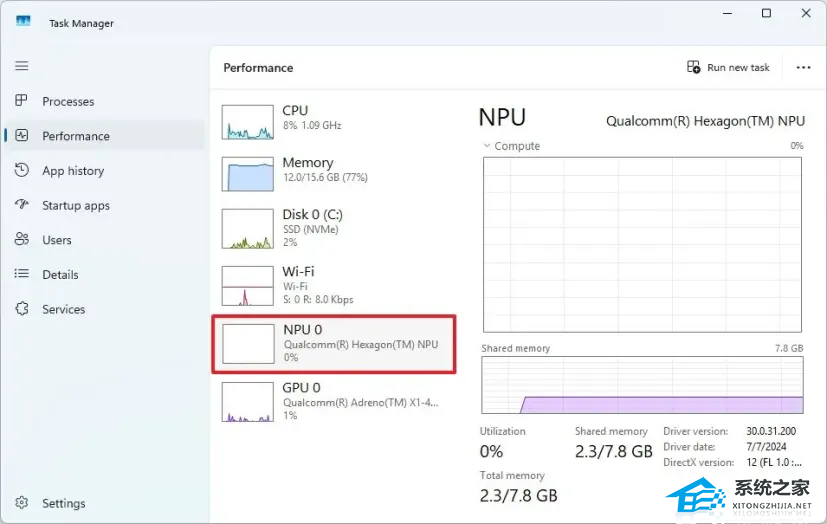Click the NPU Compute utilization graph
Image resolution: width=827 pixels, height=524 pixels.
tap(642, 245)
